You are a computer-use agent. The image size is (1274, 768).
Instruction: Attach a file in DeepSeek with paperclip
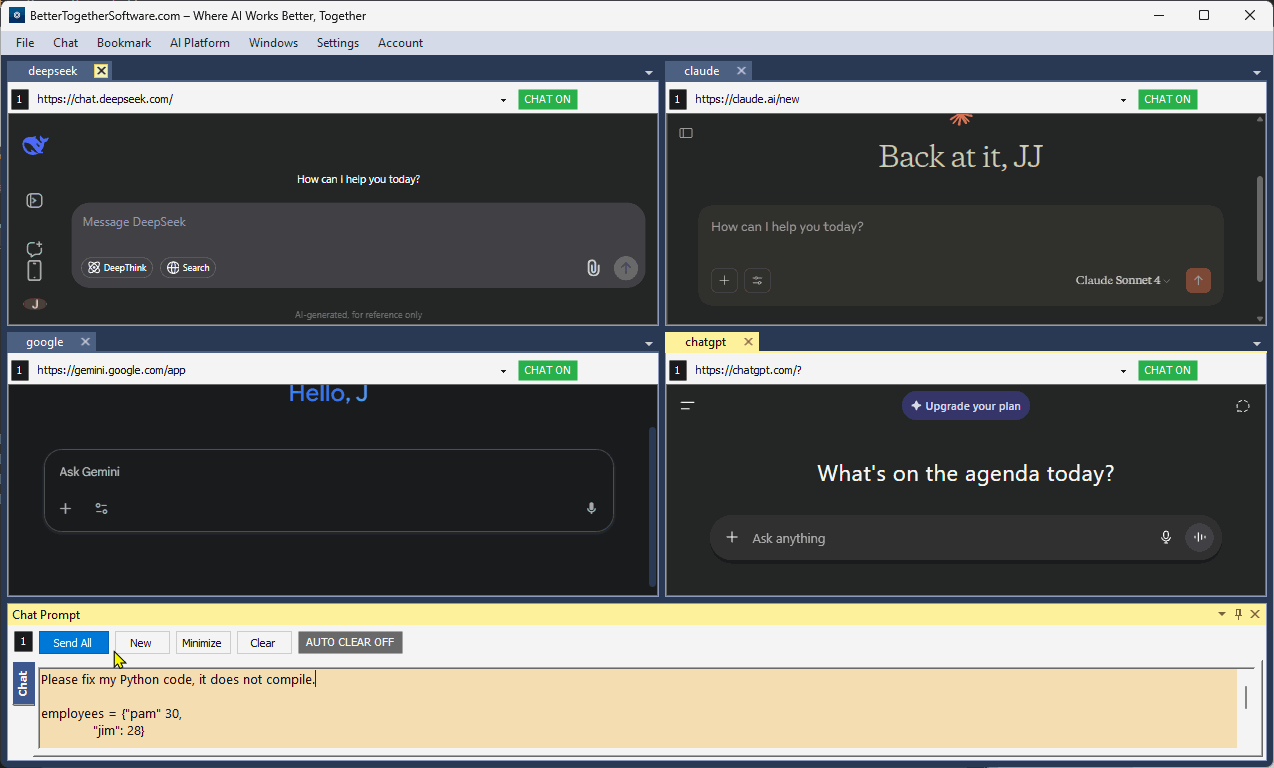coord(593,268)
